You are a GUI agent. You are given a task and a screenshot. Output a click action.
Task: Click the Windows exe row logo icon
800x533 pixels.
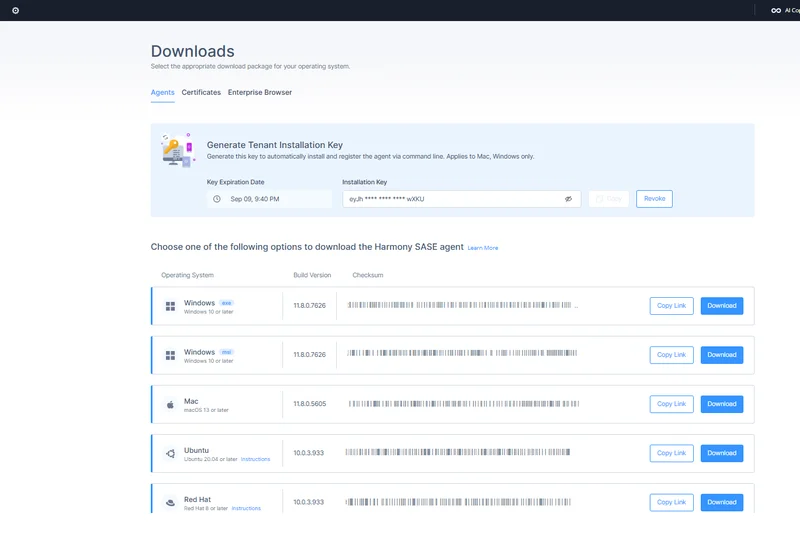coord(170,306)
